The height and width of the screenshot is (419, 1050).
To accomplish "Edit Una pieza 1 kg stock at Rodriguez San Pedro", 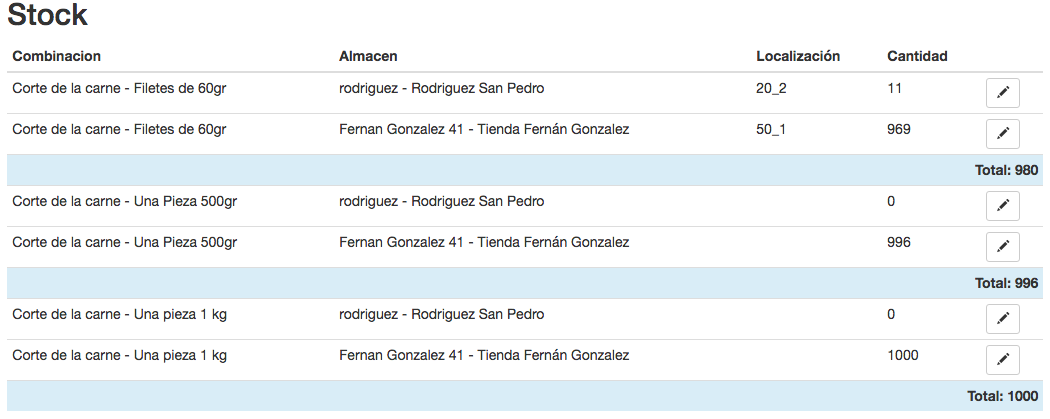I will [x=1003, y=319].
